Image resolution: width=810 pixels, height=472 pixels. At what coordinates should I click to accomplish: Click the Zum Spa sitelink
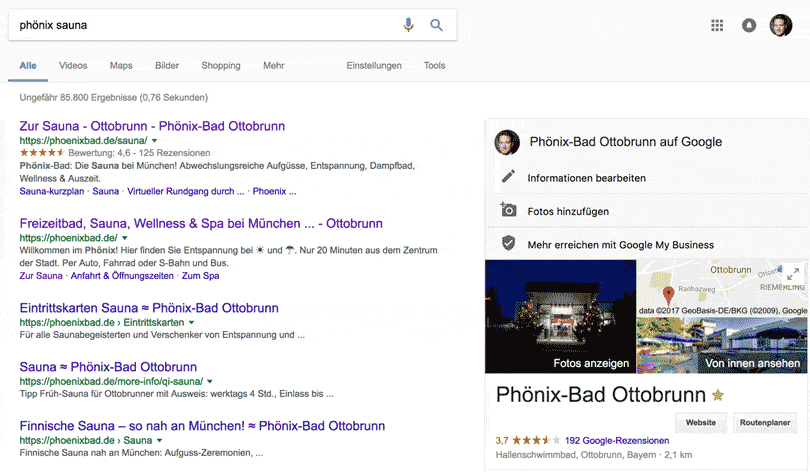click(200, 276)
